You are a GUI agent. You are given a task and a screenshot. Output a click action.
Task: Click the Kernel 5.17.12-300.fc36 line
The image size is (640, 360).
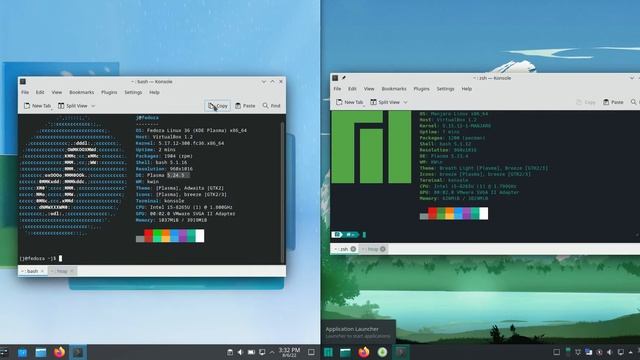pyautogui.click(x=180, y=143)
